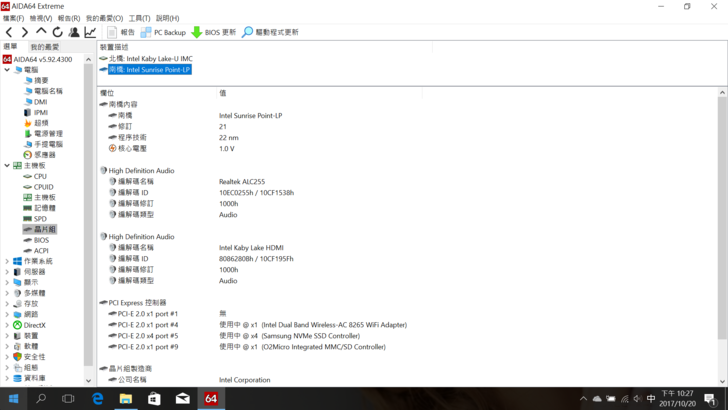Open taskbar Search
The width and height of the screenshot is (728, 410).
(x=41, y=399)
